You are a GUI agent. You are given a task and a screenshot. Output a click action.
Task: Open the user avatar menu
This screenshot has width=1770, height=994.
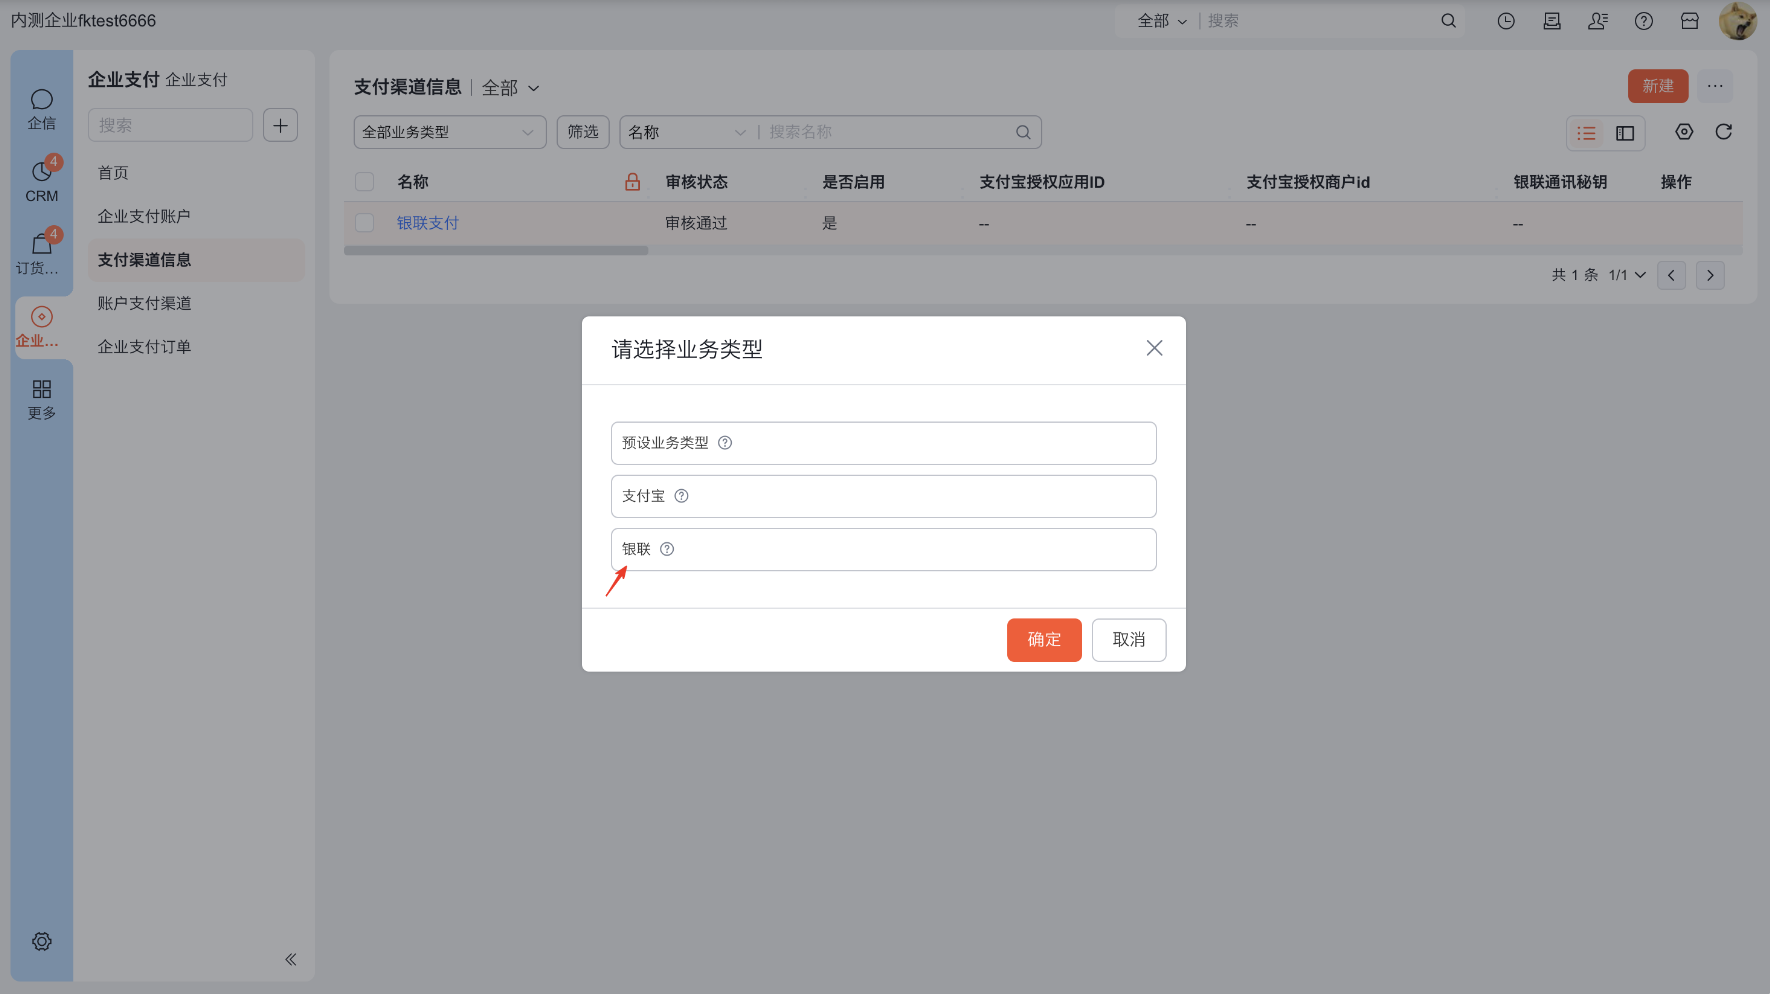(x=1738, y=20)
